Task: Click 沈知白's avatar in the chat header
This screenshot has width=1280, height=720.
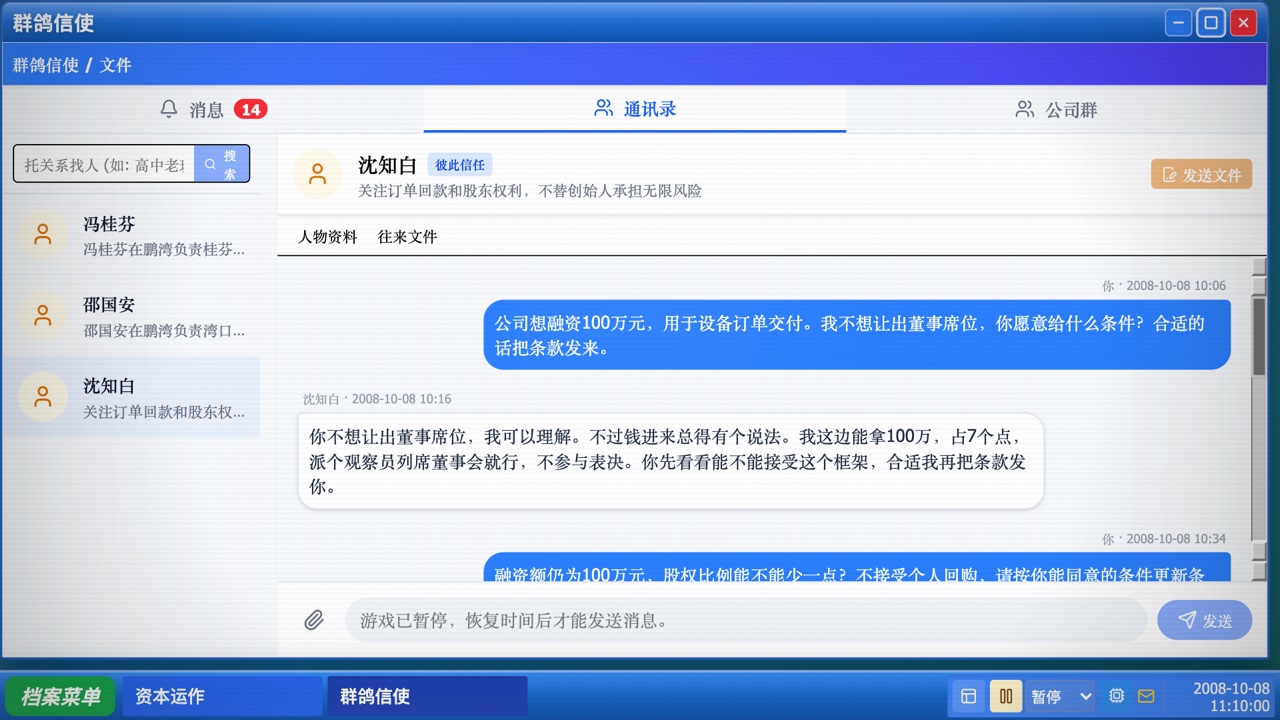Action: pyautogui.click(x=317, y=174)
